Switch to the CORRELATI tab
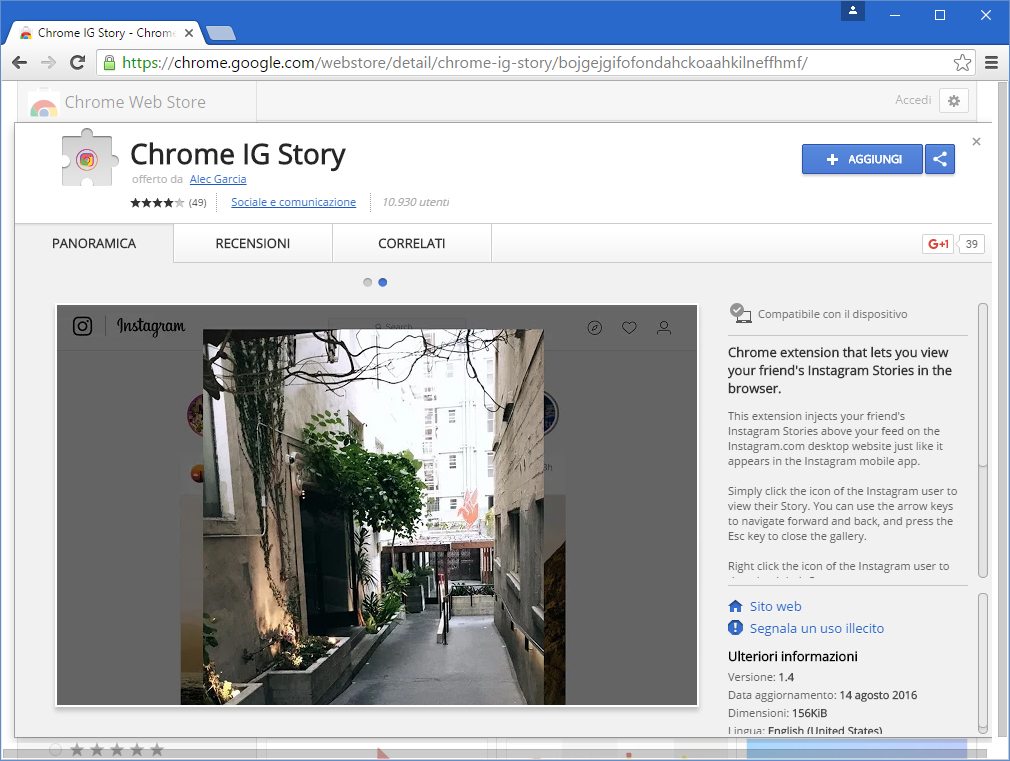This screenshot has height=761, width=1010. click(412, 244)
